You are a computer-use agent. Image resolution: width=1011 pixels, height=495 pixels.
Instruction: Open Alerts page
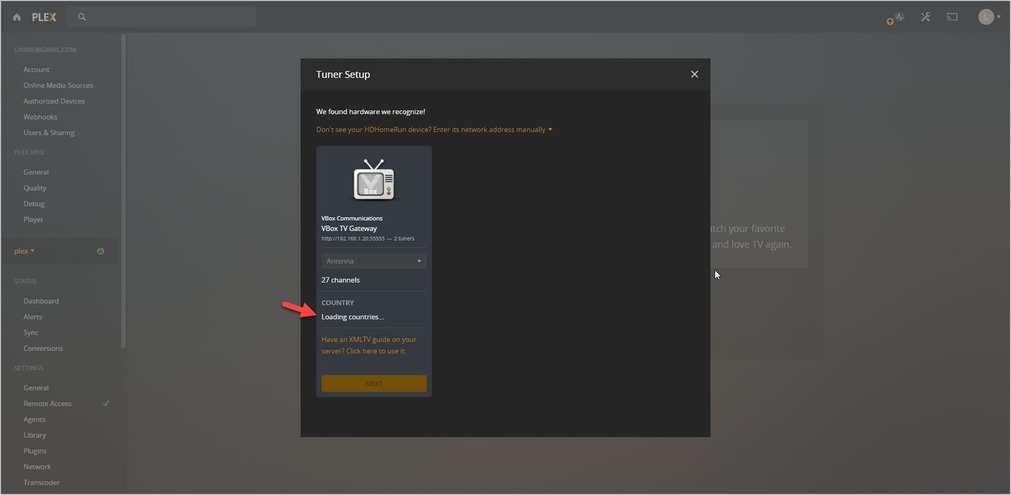click(x=32, y=317)
